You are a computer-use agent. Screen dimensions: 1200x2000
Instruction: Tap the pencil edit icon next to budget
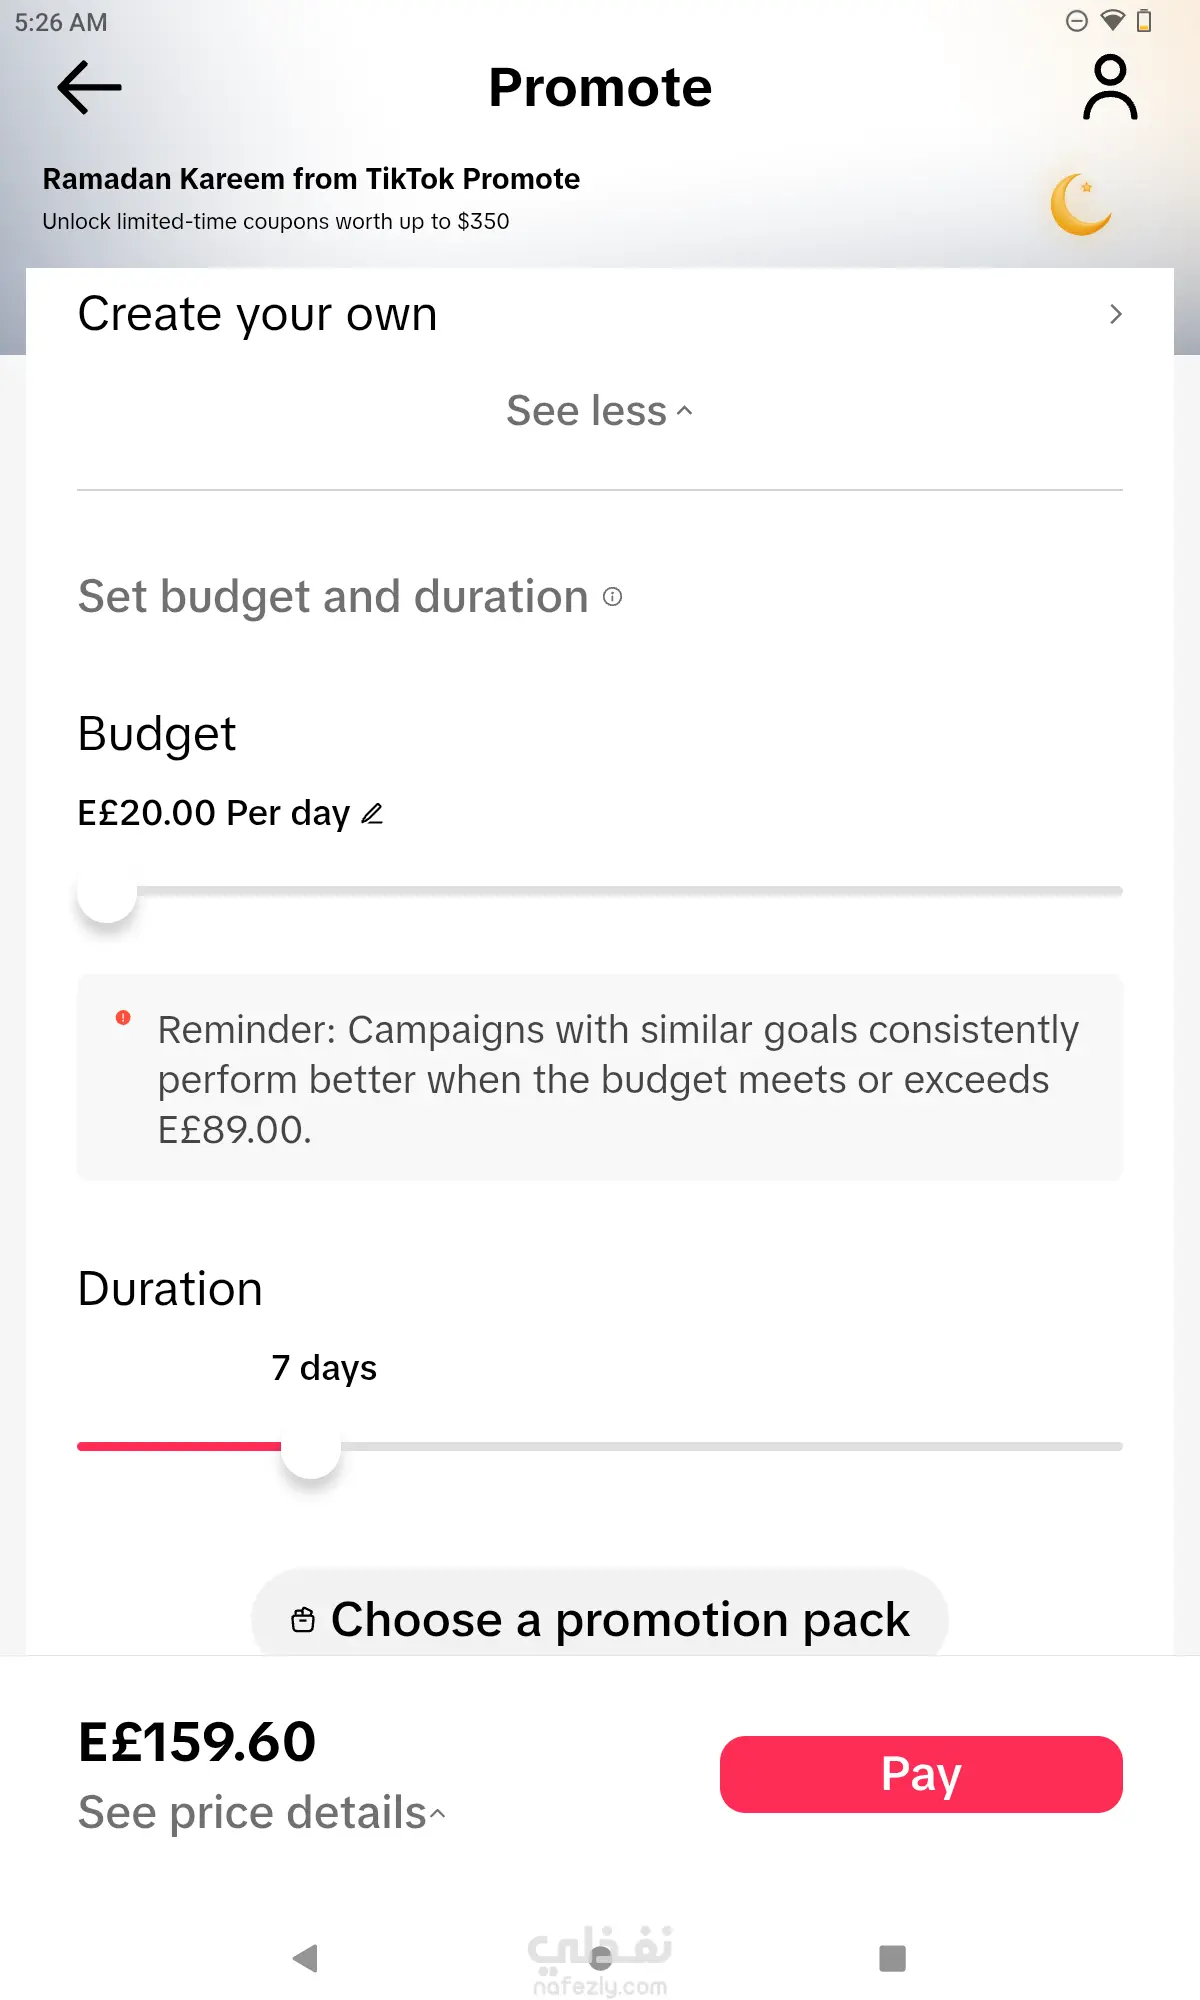372,813
